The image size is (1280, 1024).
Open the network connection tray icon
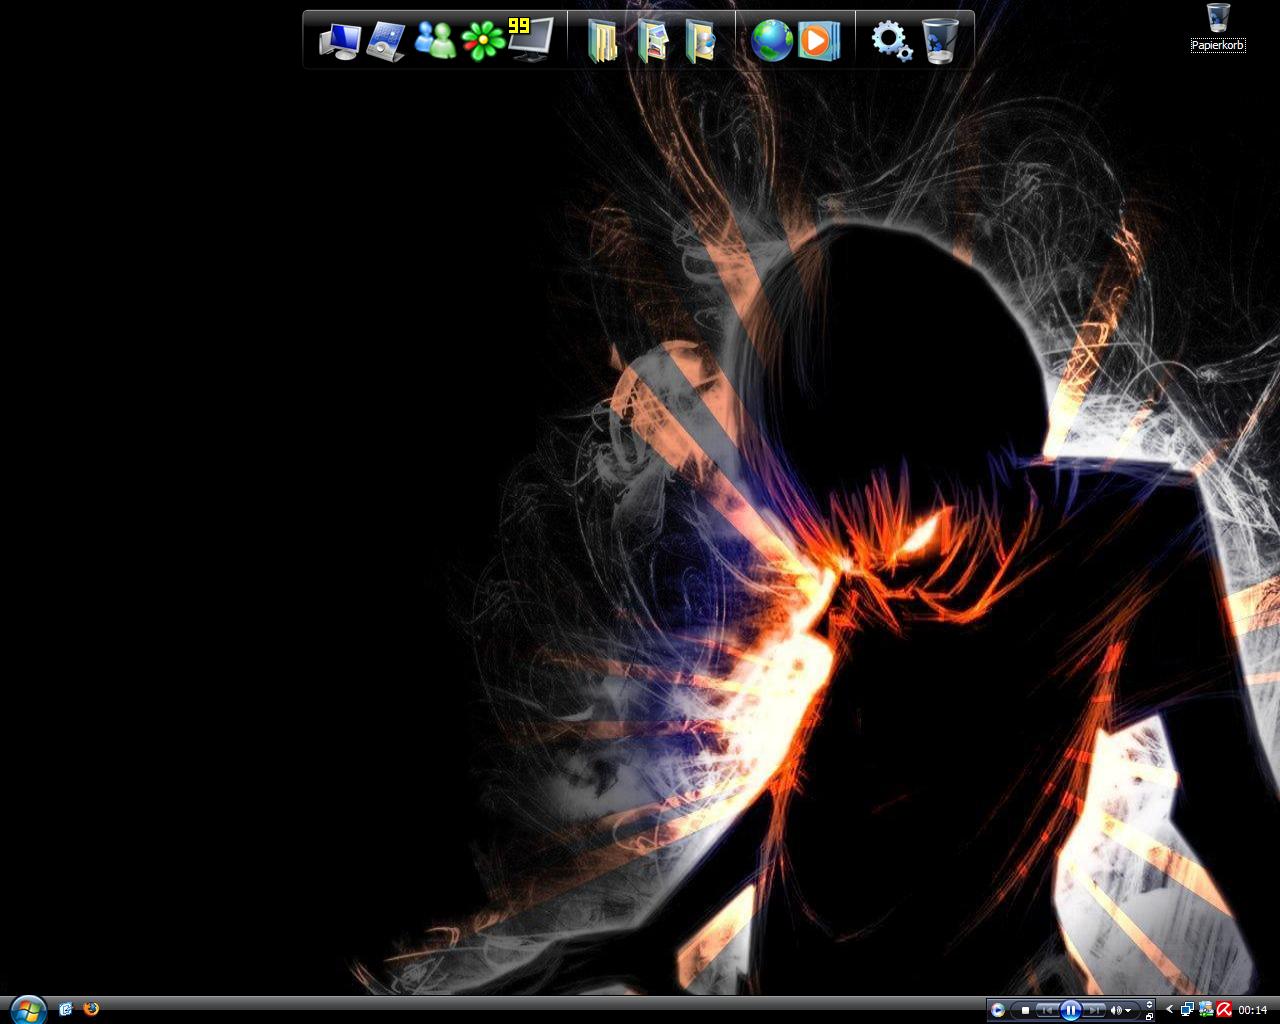1188,1010
